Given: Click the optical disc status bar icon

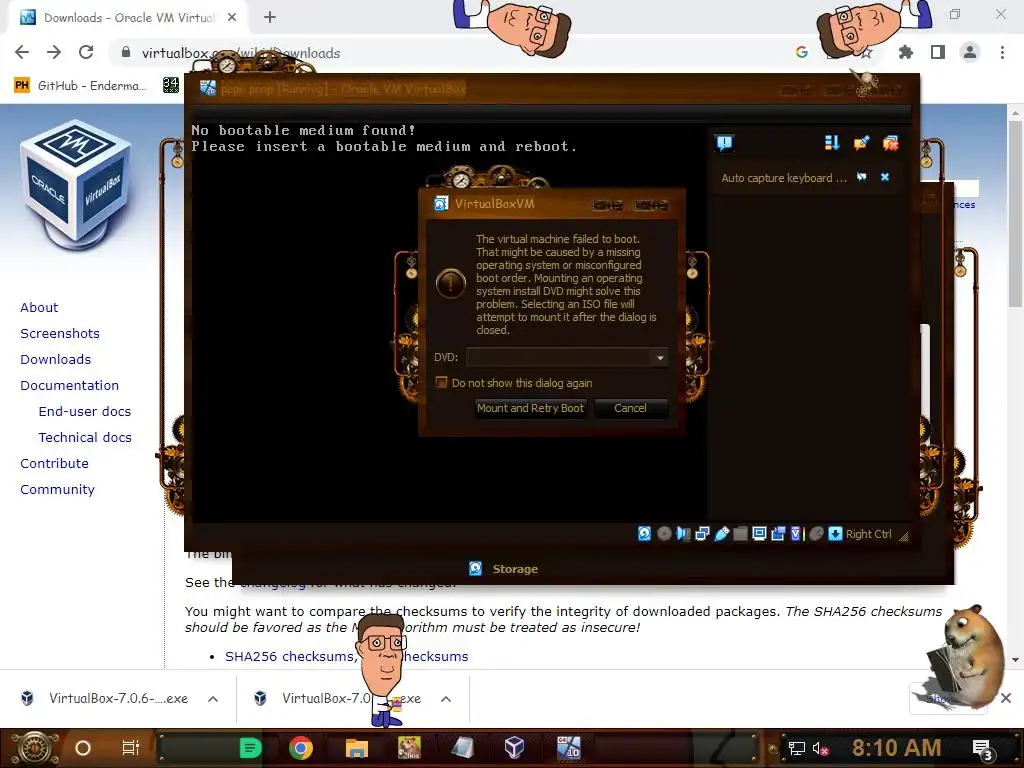Looking at the screenshot, I should pos(664,534).
